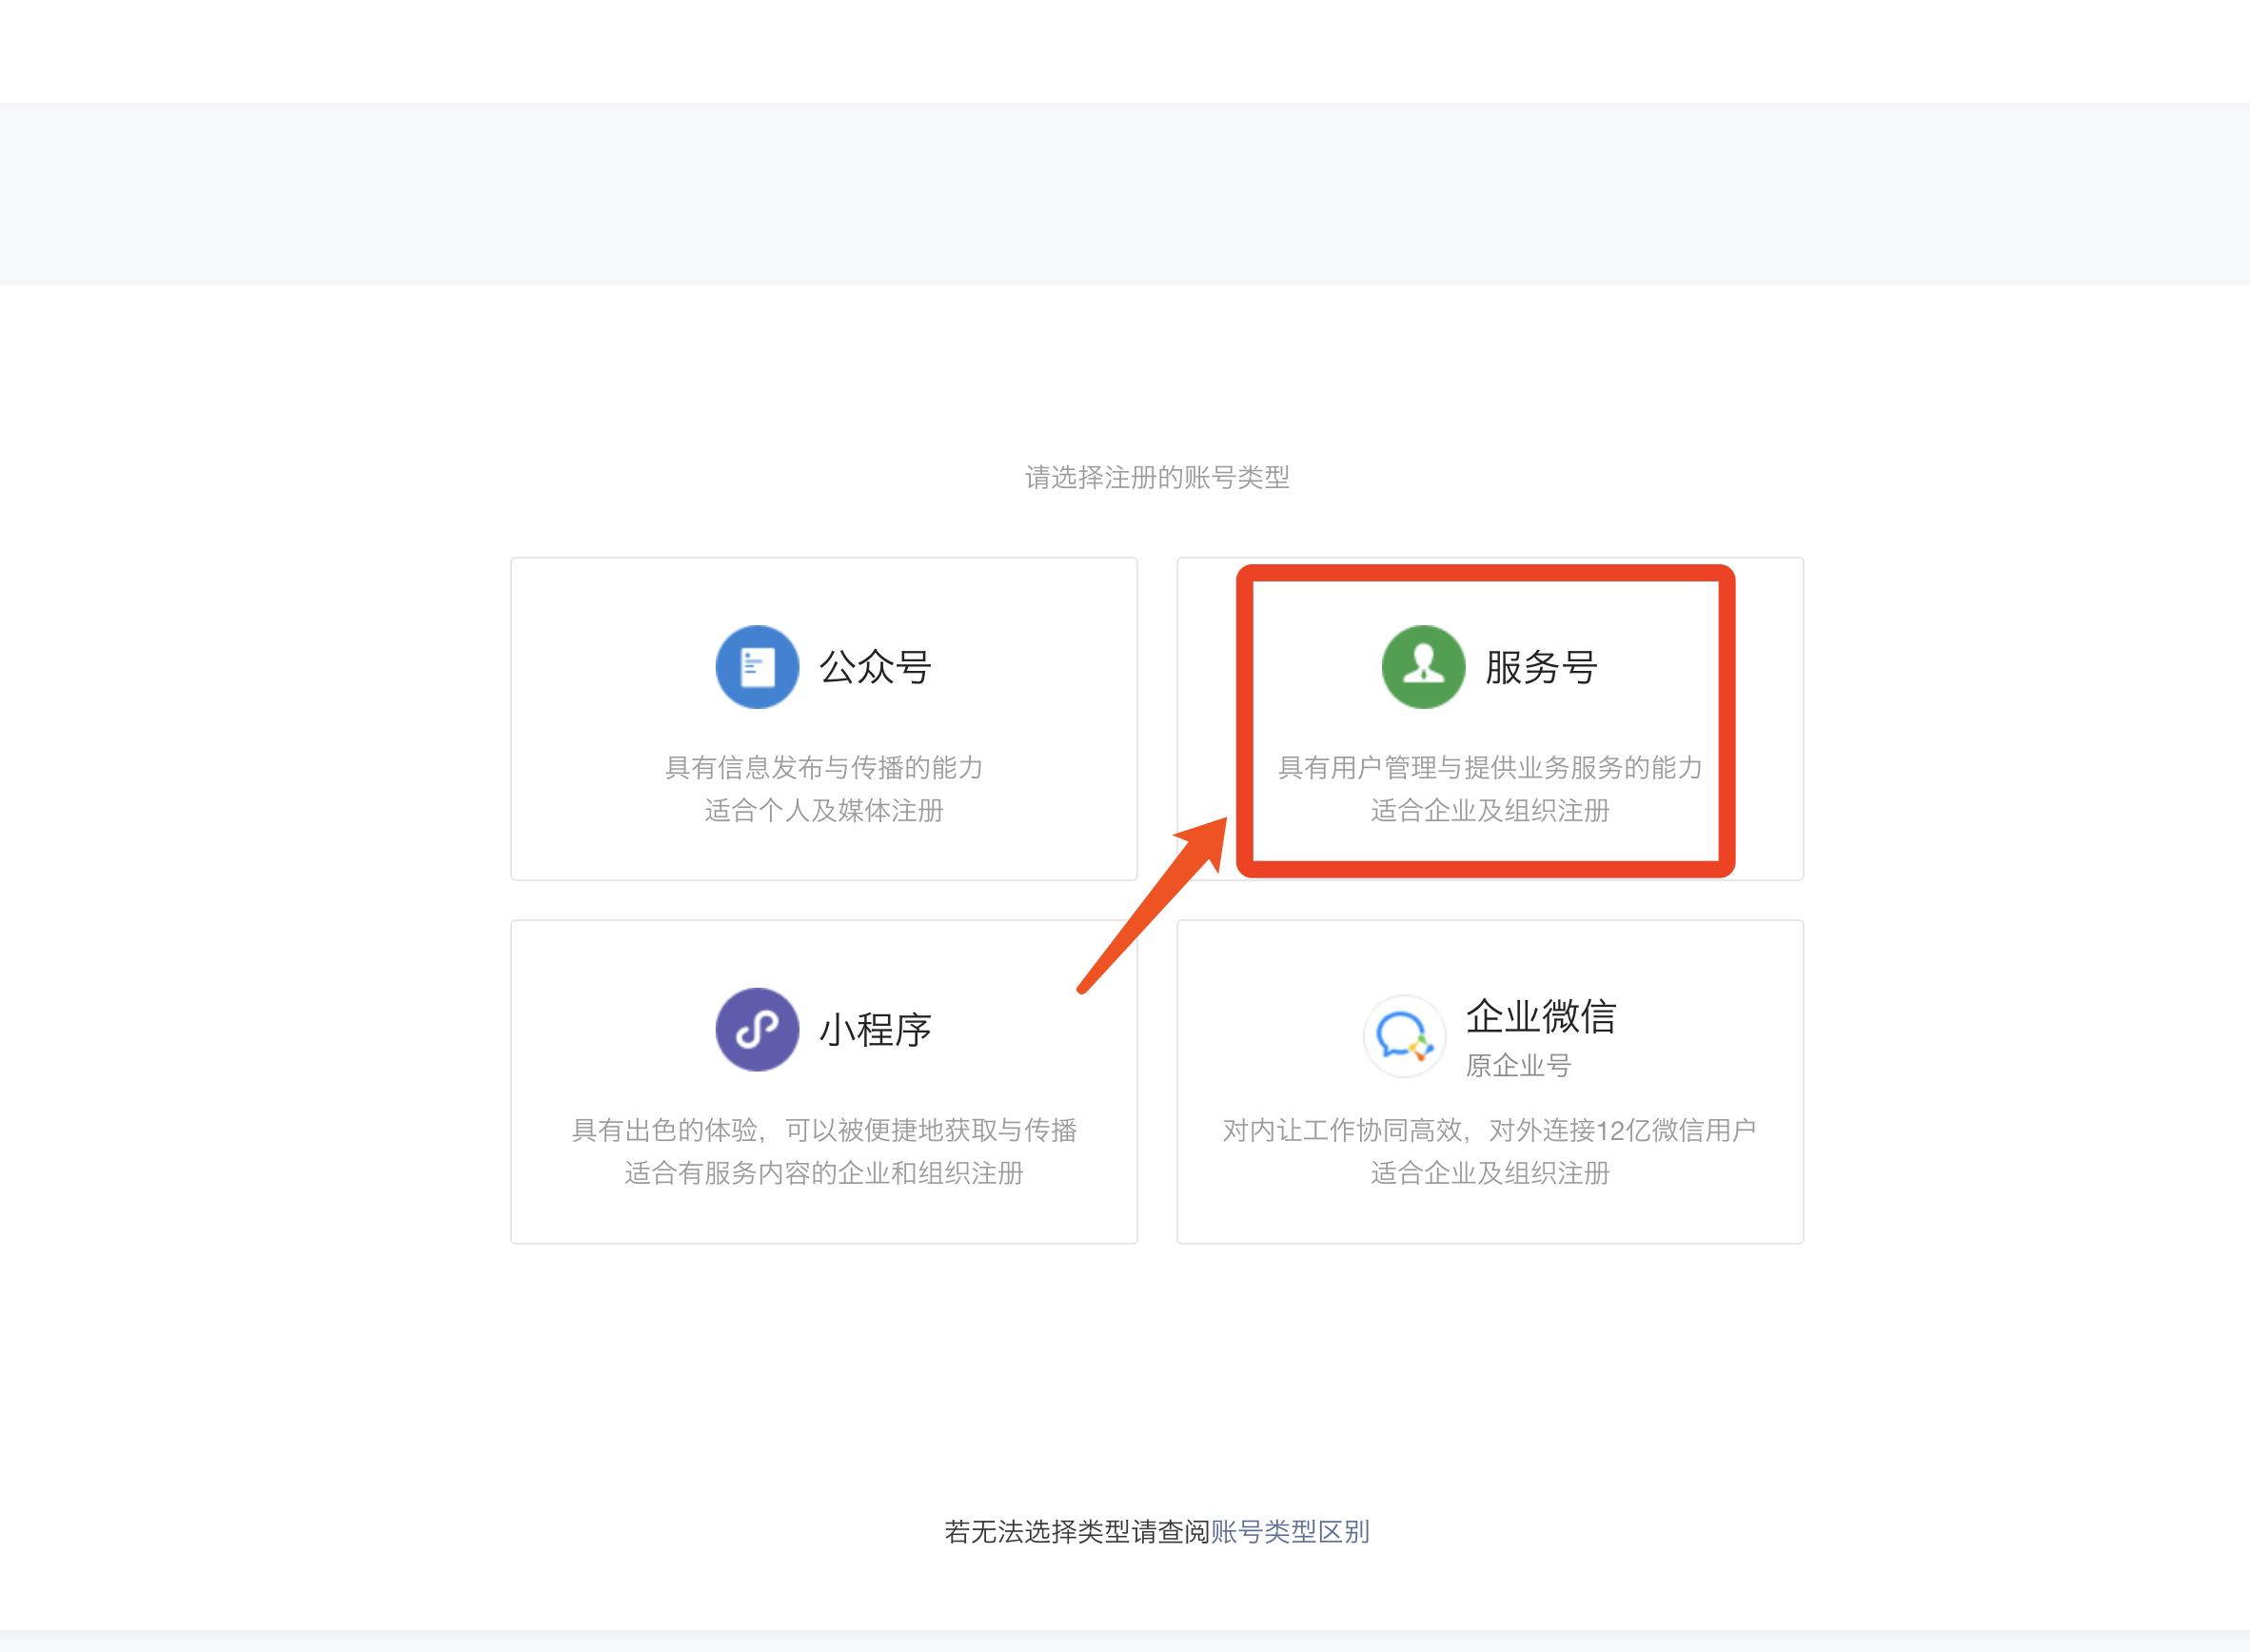Select the 企业微信 account type title
This screenshot has height=1652, width=2250.
[x=1541, y=1016]
